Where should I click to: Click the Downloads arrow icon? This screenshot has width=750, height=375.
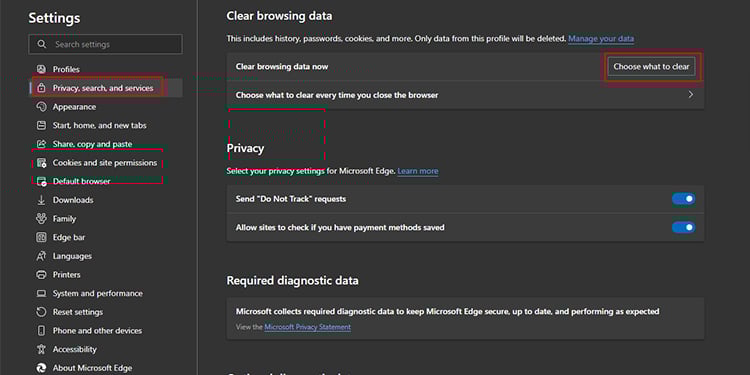(42, 200)
